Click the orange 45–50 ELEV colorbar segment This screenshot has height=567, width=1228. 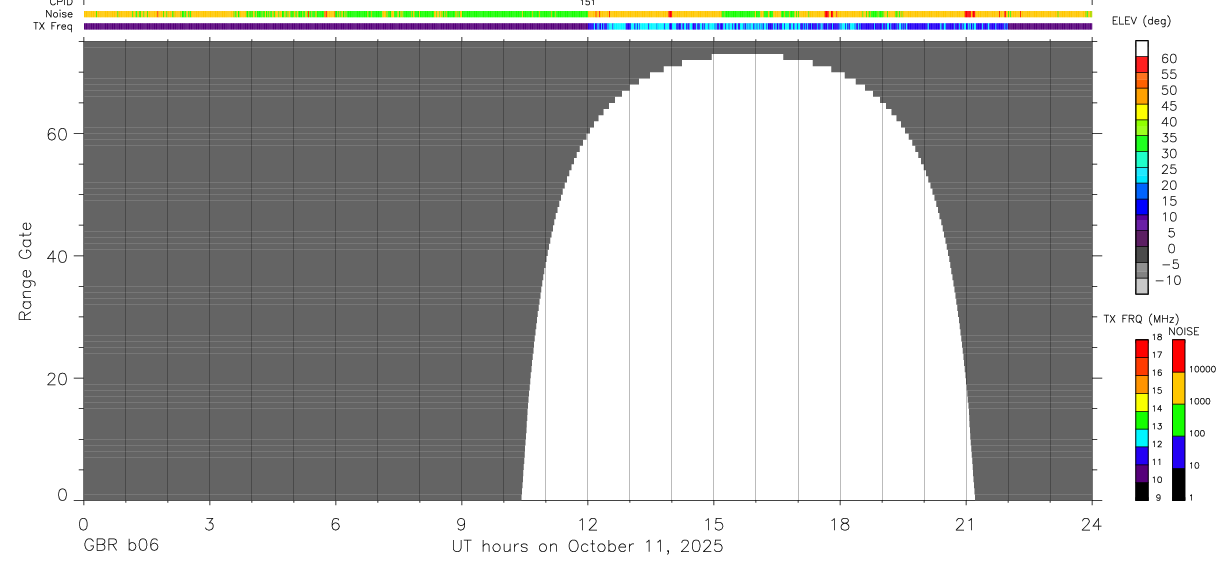(1141, 97)
